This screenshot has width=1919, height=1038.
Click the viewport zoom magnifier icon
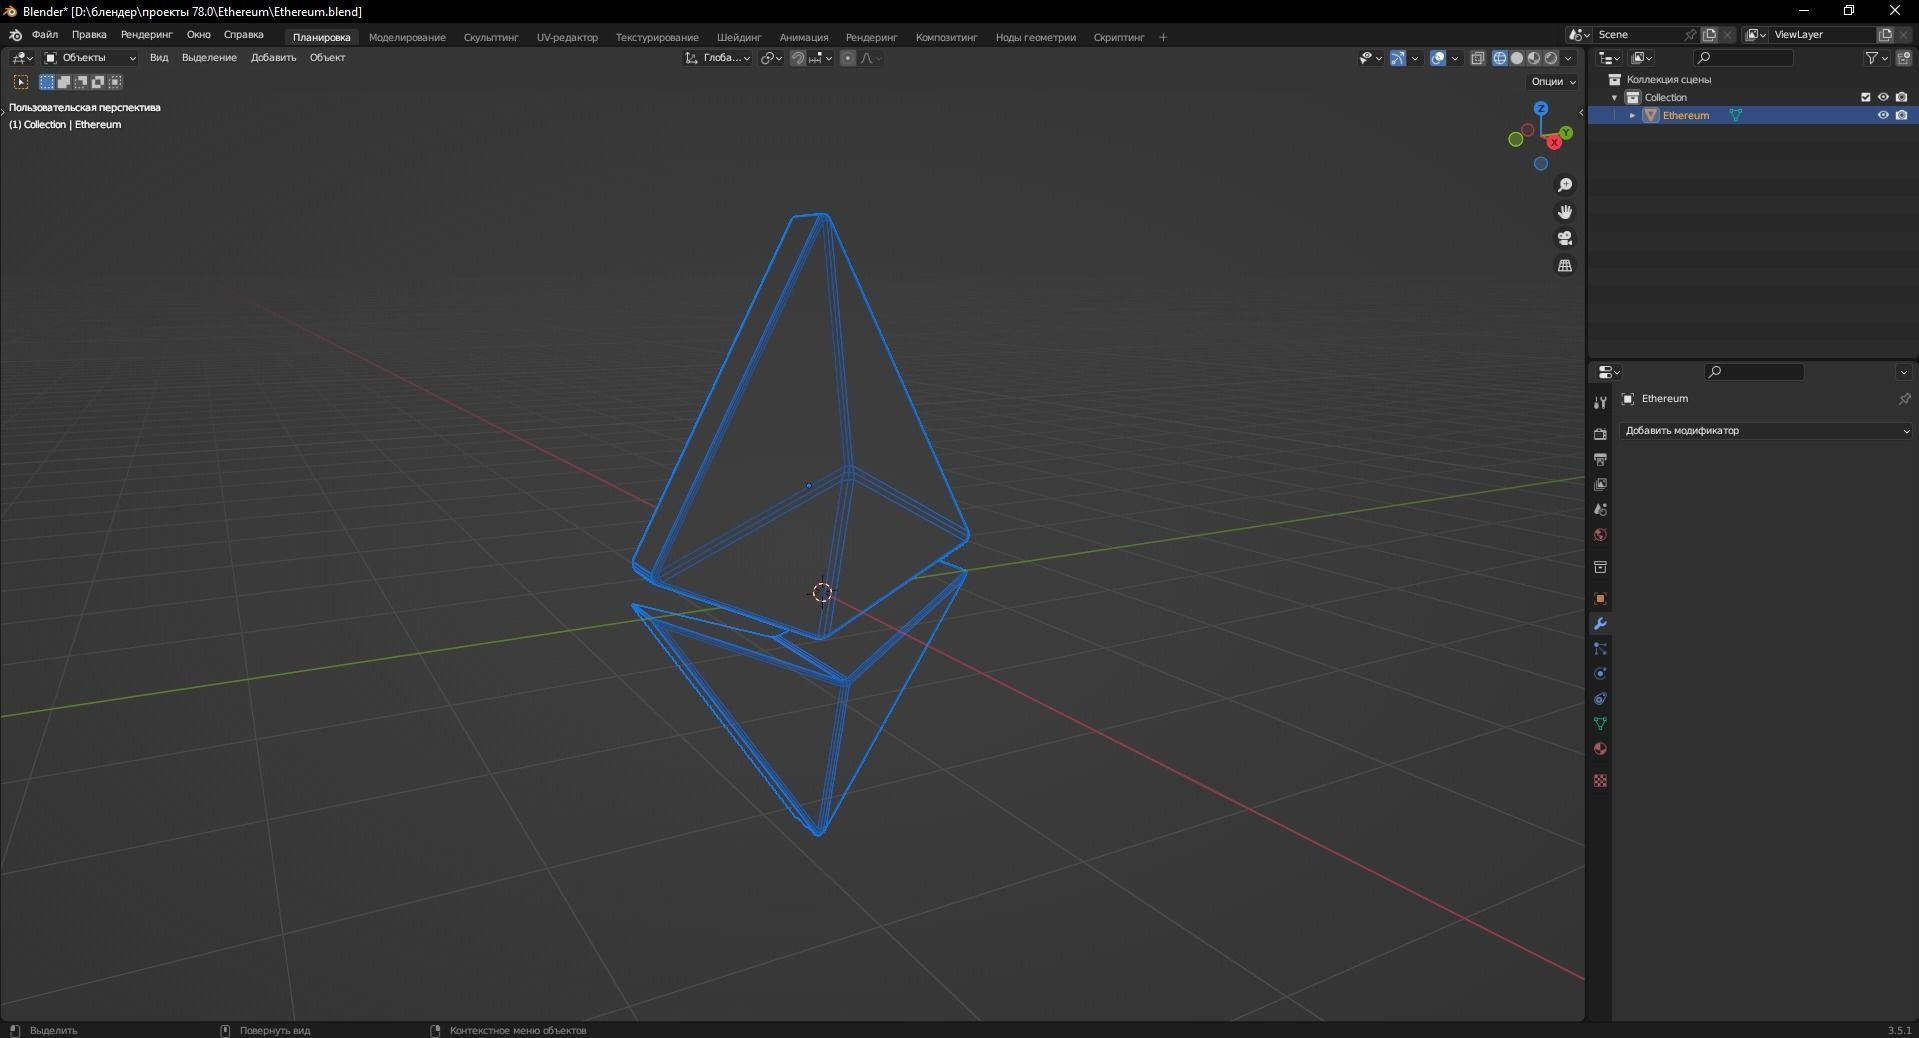(x=1565, y=185)
